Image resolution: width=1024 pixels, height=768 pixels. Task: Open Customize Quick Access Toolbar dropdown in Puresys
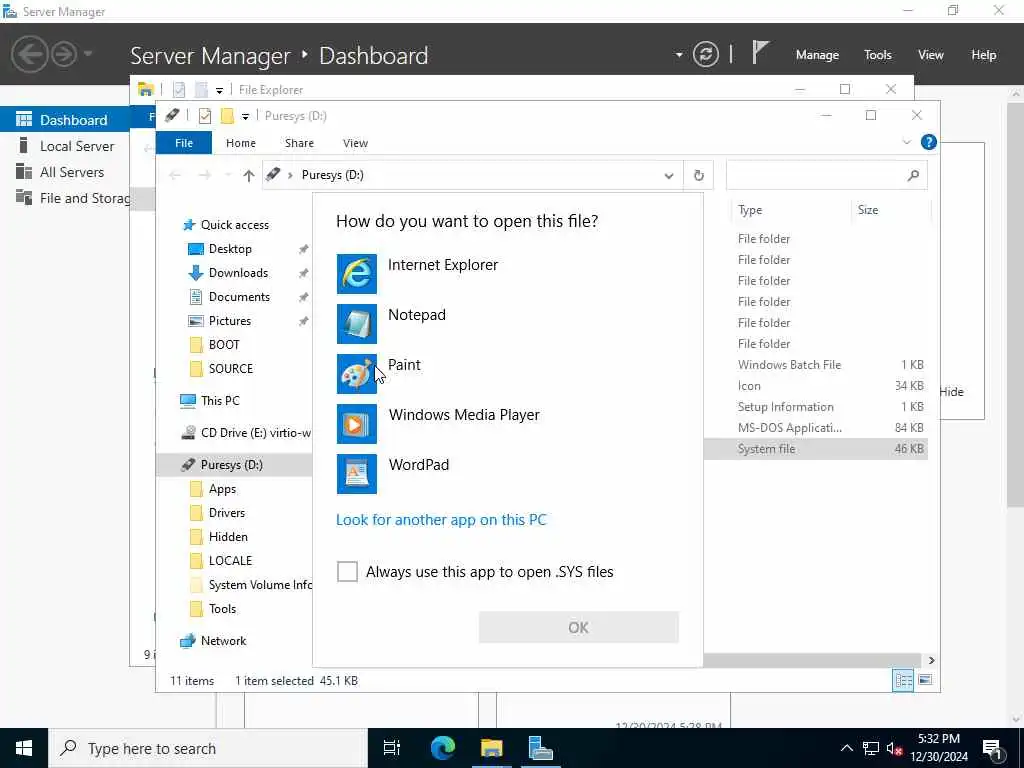pos(245,117)
